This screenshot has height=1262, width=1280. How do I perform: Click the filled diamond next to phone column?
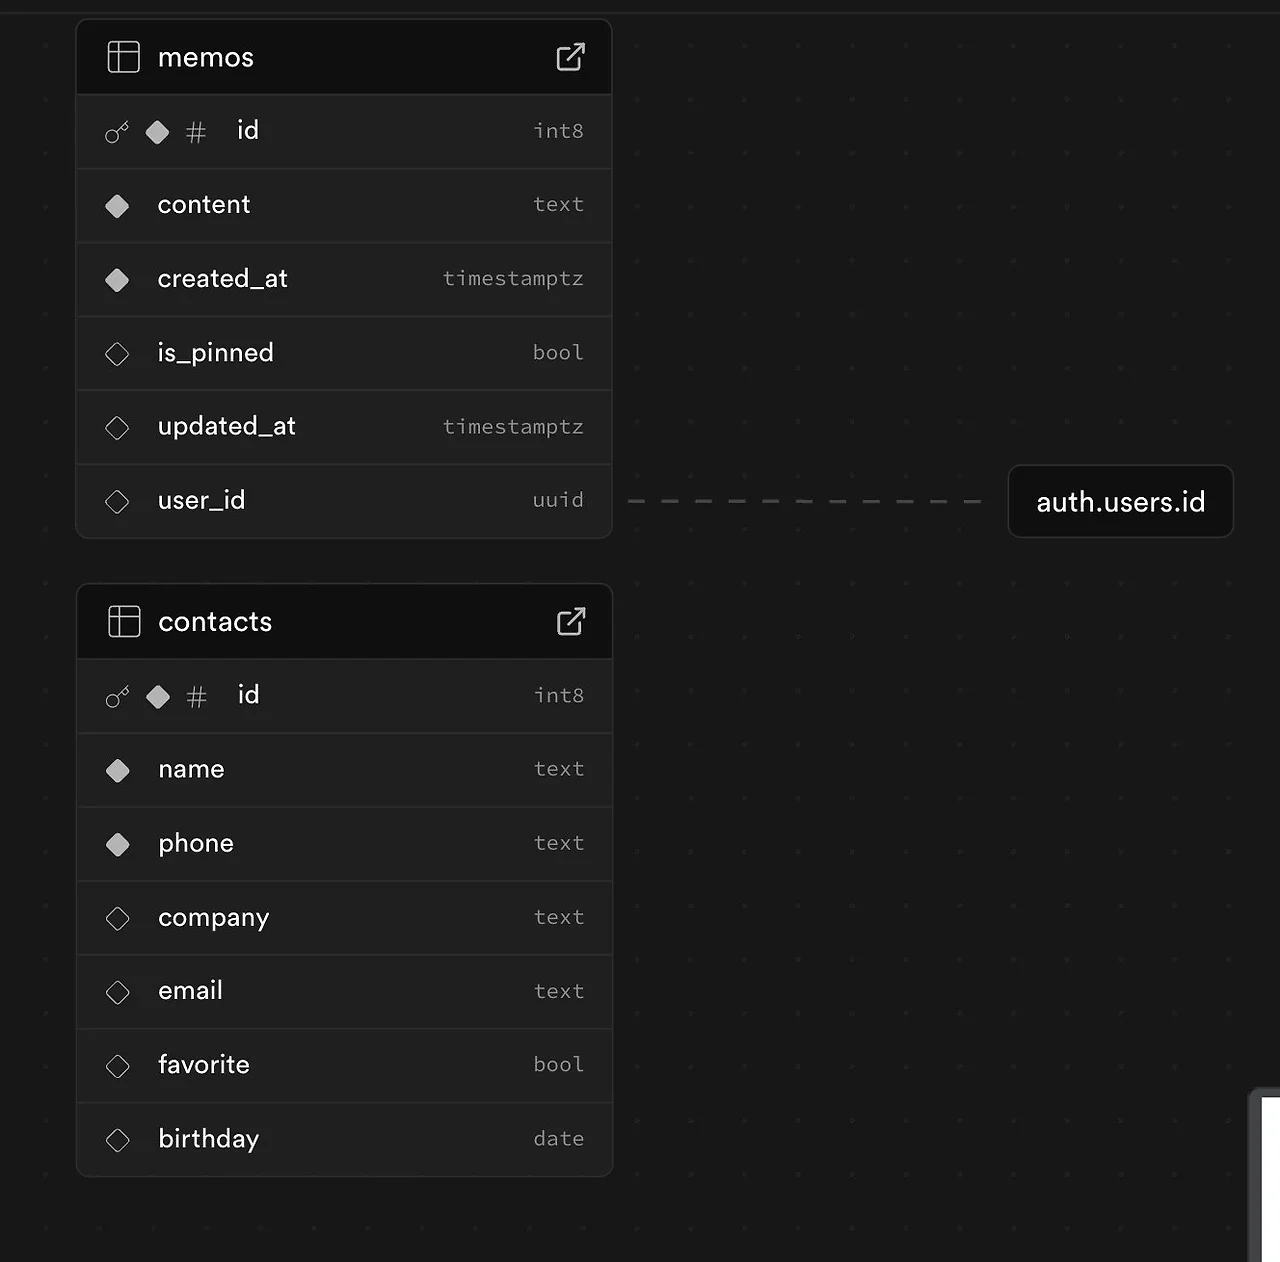pos(118,845)
